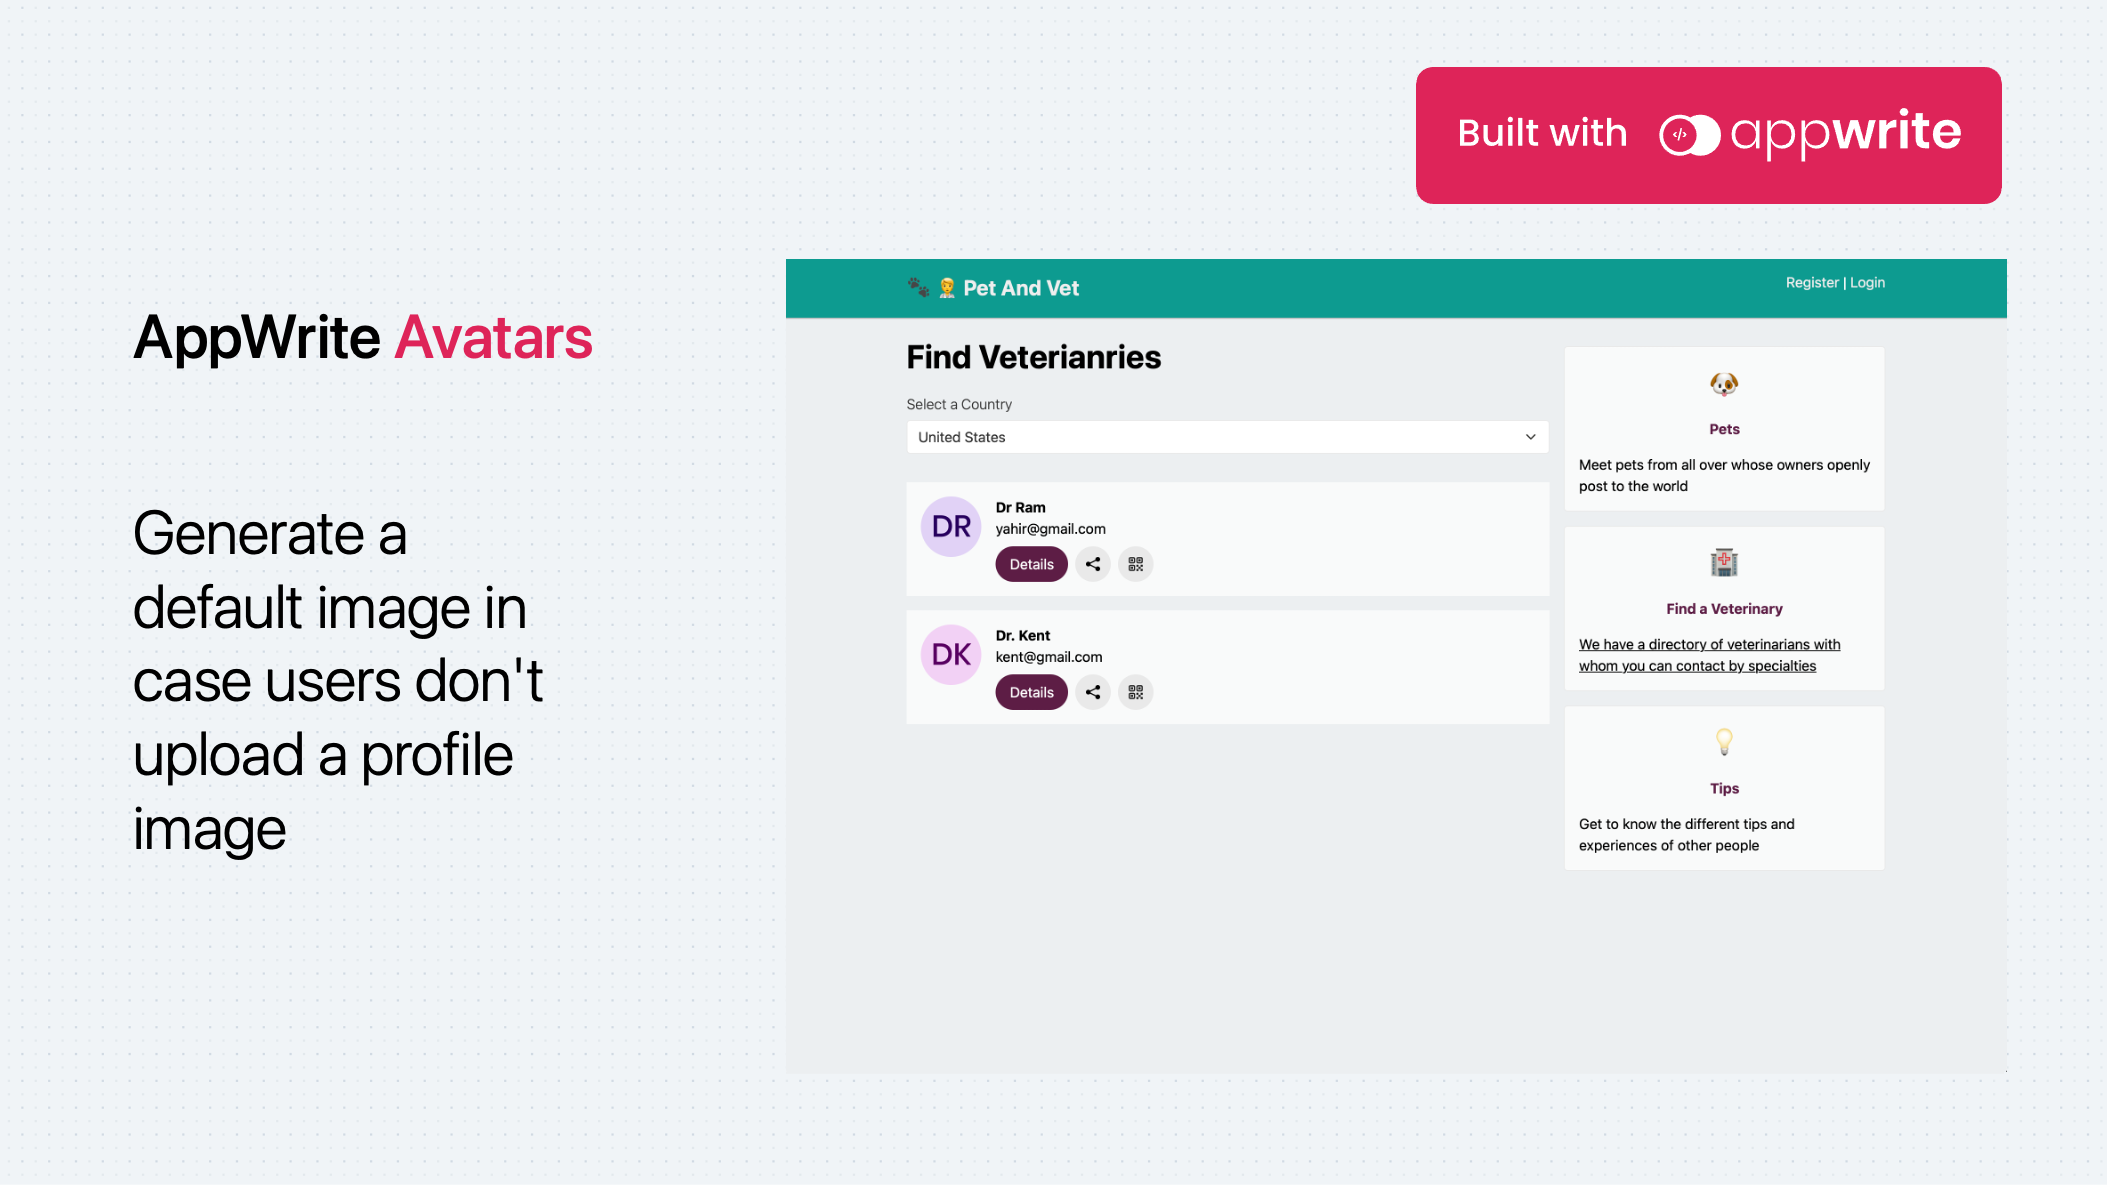
Task: Click the Appwrite logo in banner
Action: 1810,134
